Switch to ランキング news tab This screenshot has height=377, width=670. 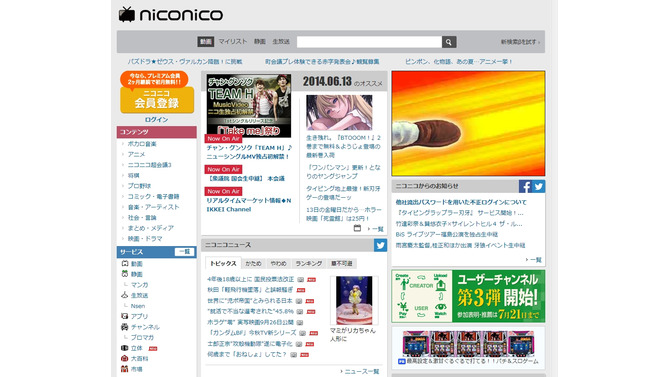[309, 264]
